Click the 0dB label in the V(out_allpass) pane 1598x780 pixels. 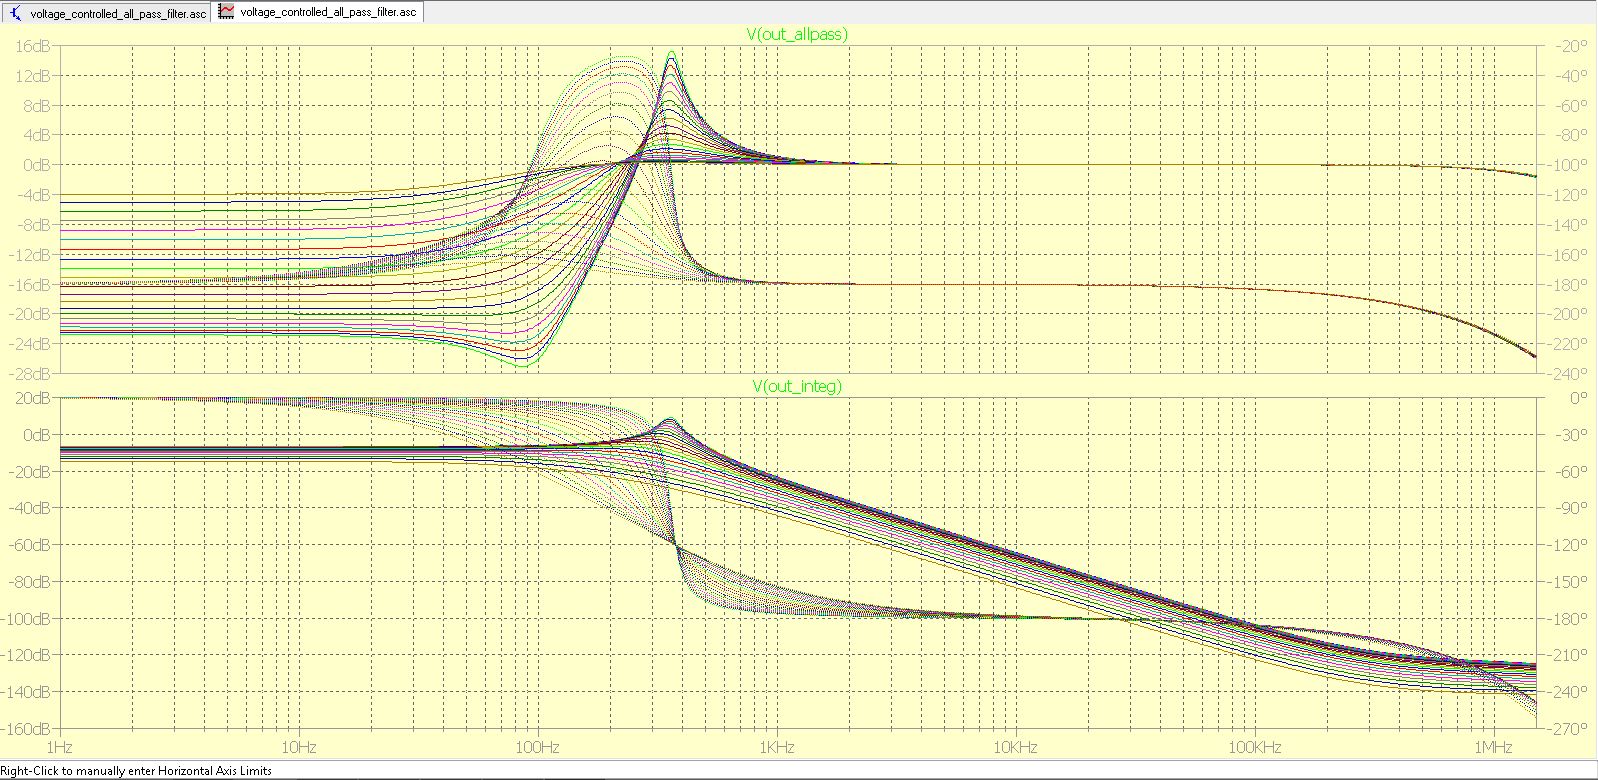pyautogui.click(x=36, y=165)
